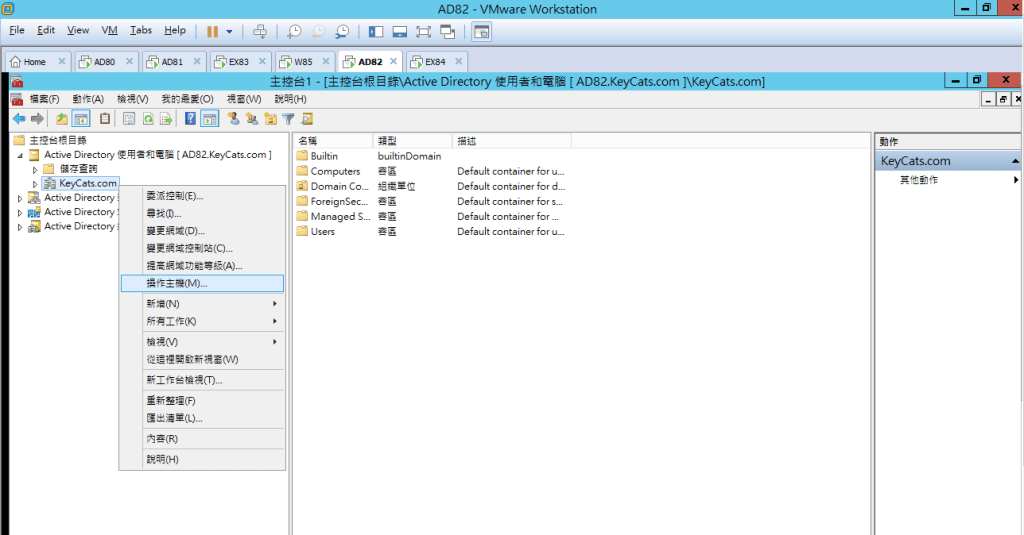Screen dimensions: 1024x535
Task: Click the MMC refresh toolbar icon
Action: pyautogui.click(x=148, y=119)
